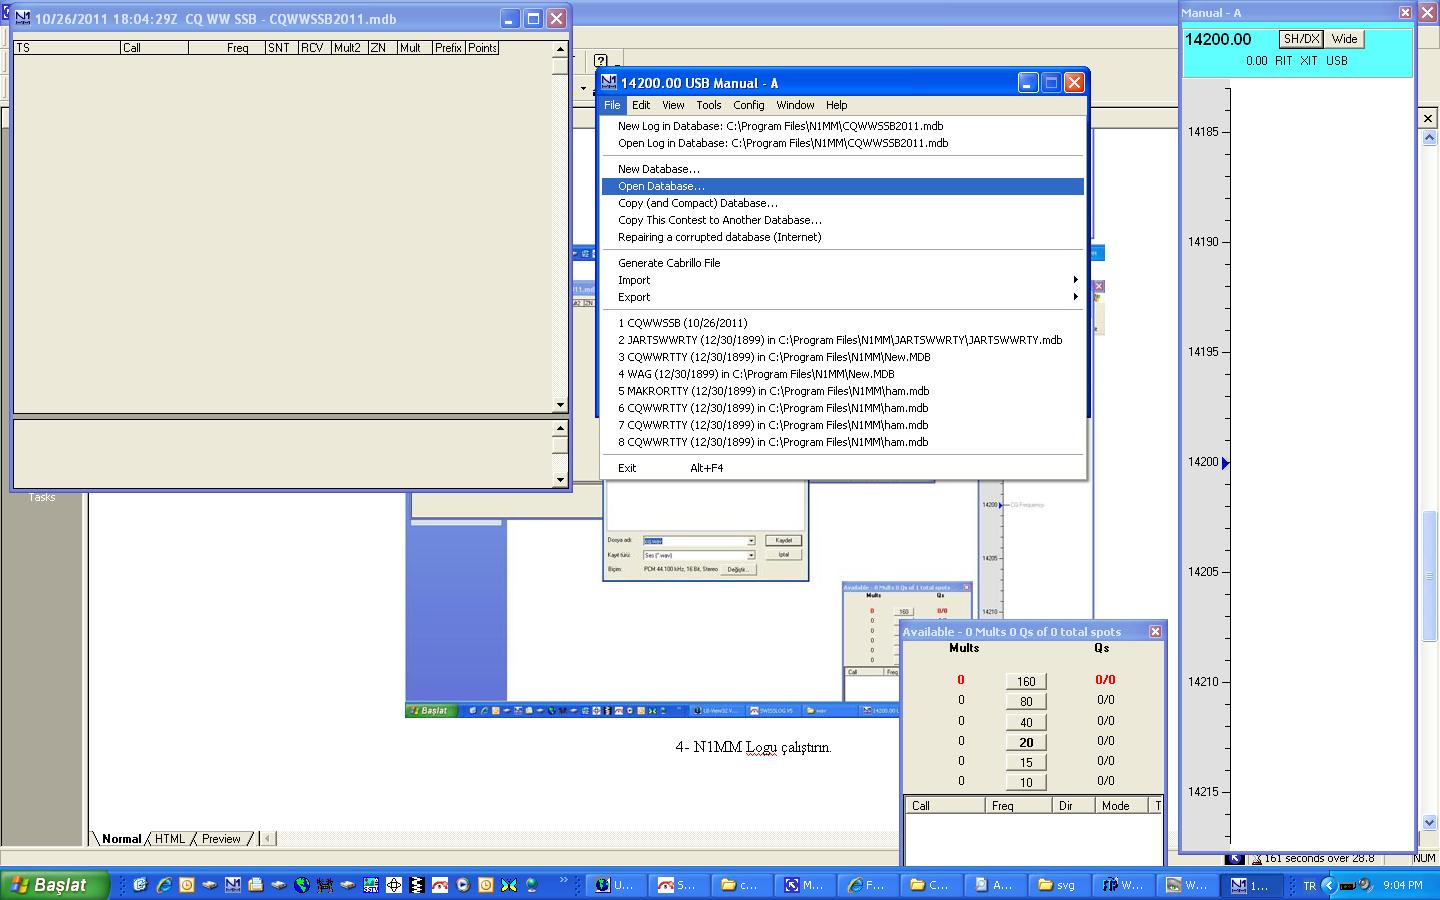The height and width of the screenshot is (900, 1440).
Task: Launch N1MM Logger from quick launch bar
Action: (x=232, y=885)
